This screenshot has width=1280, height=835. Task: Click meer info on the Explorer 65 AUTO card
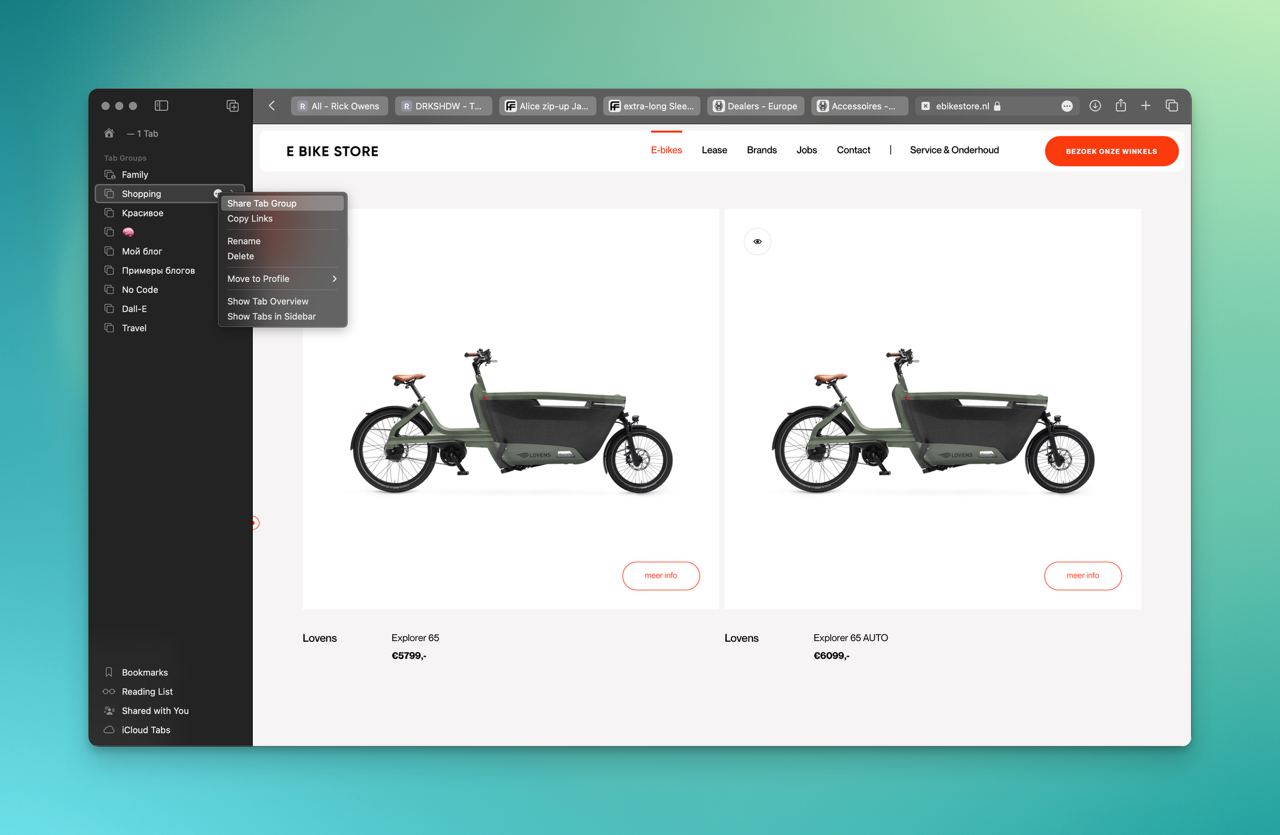1083,576
